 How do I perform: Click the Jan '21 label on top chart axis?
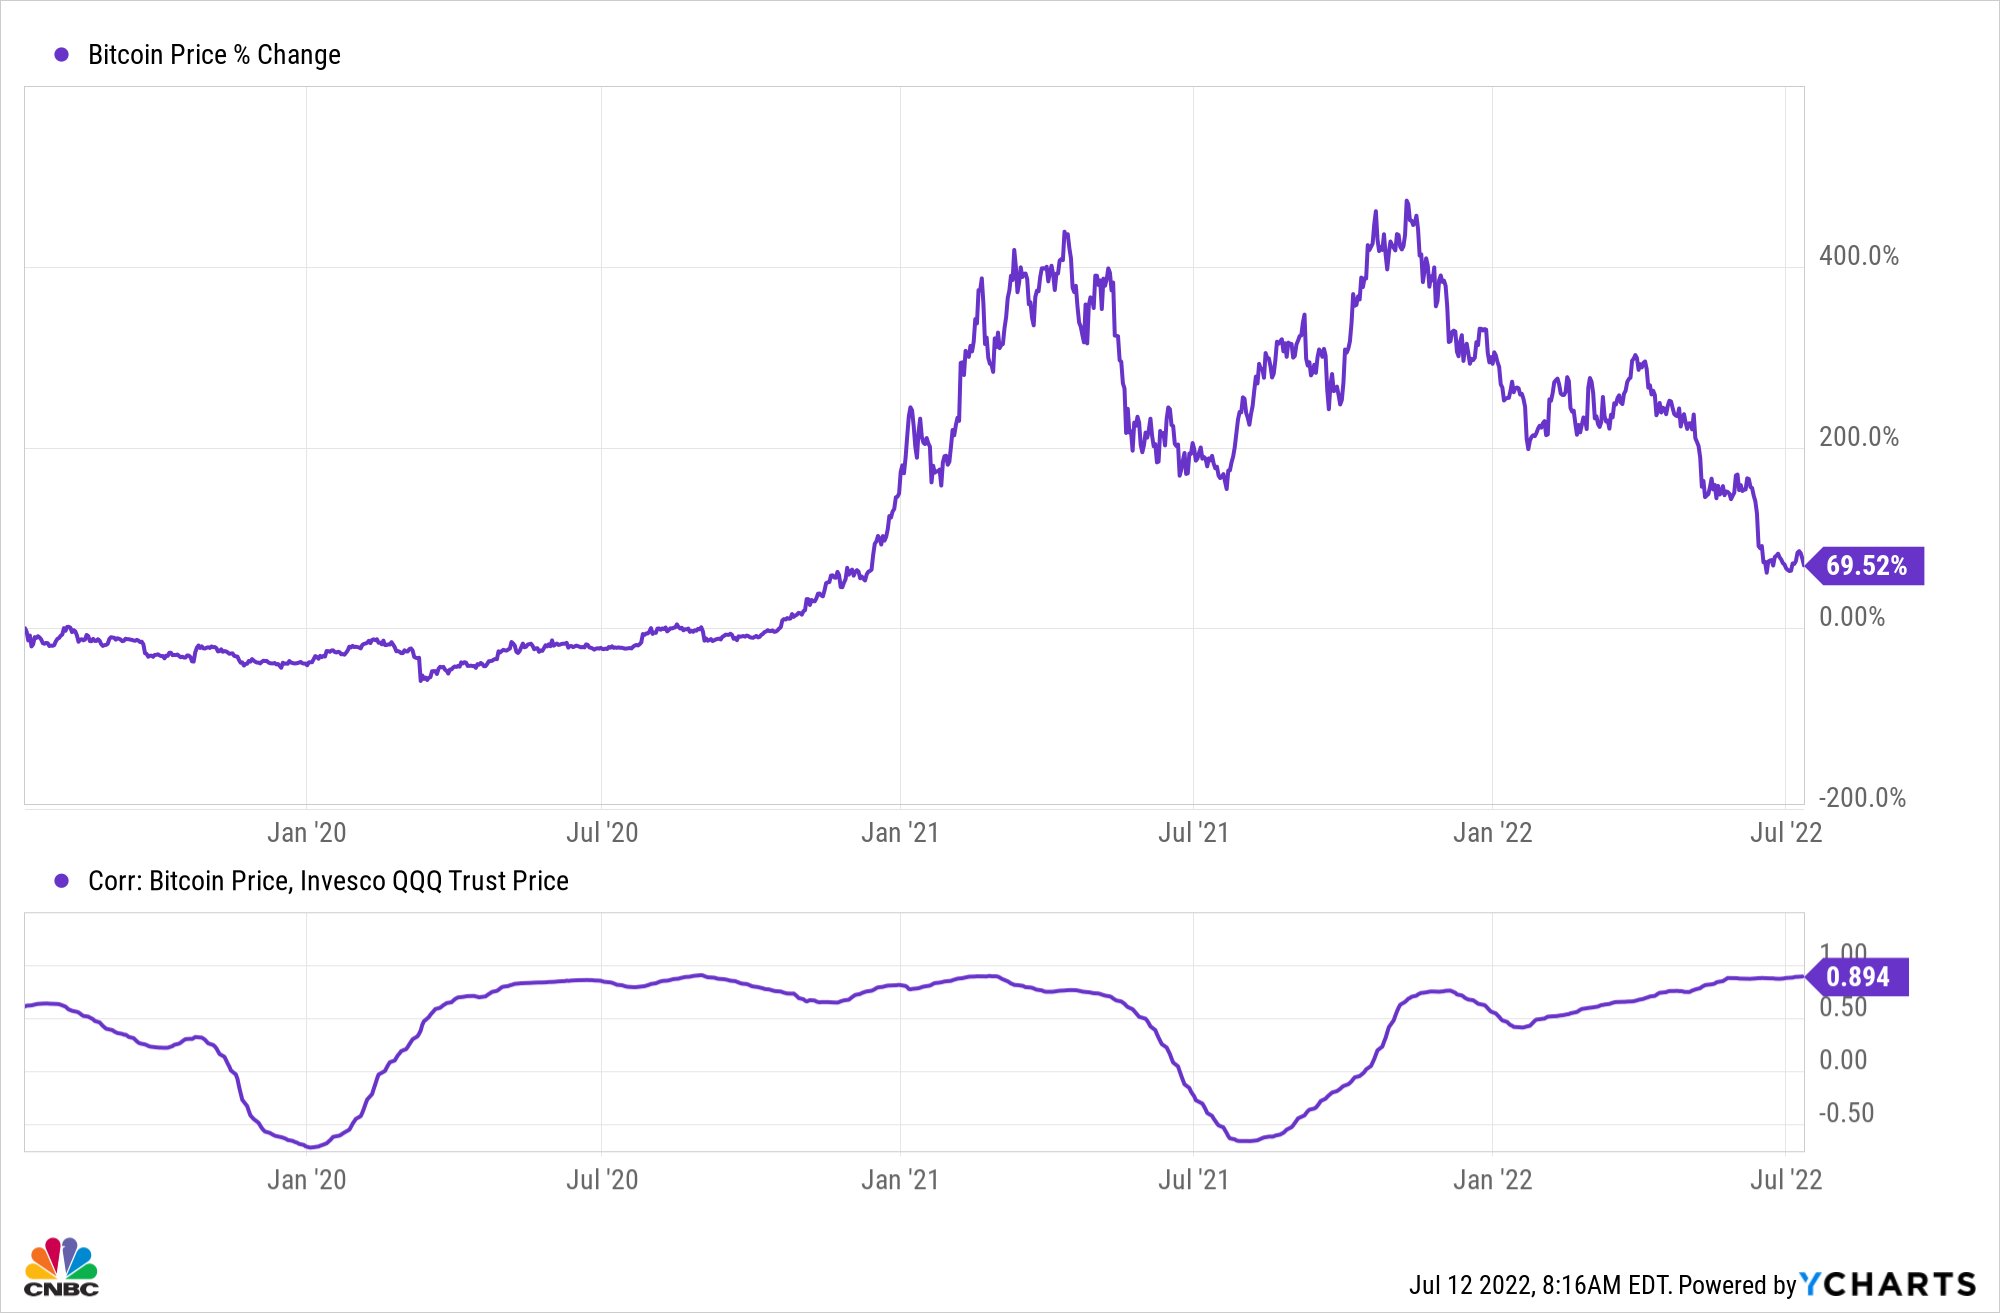tap(900, 832)
